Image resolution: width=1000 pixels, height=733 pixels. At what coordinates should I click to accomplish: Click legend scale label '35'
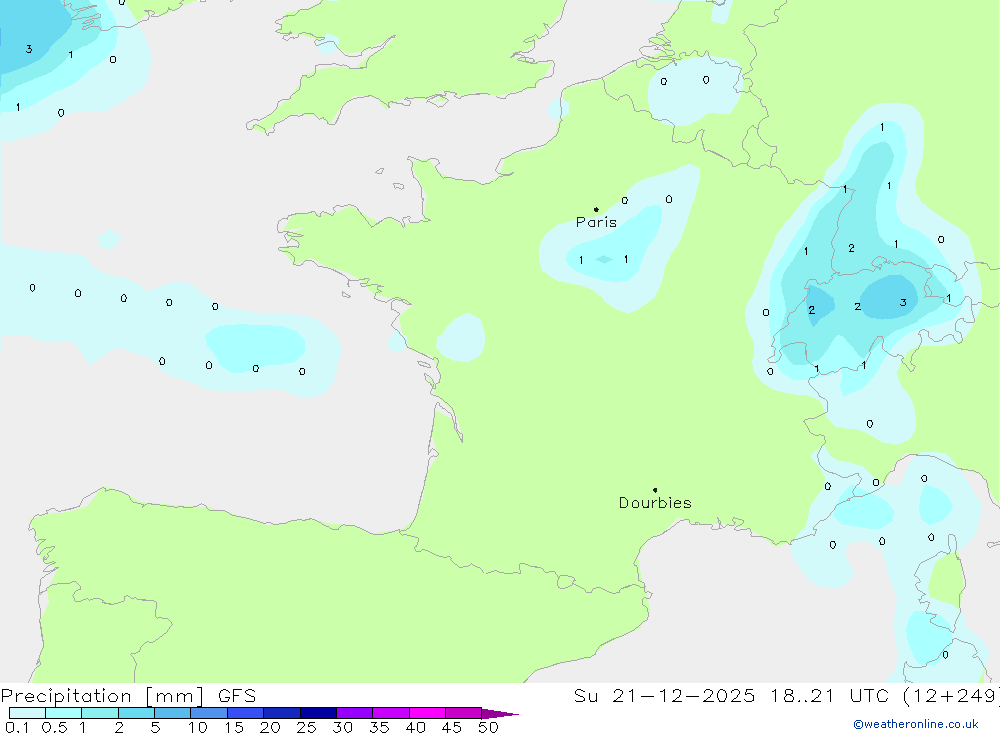coord(379,727)
